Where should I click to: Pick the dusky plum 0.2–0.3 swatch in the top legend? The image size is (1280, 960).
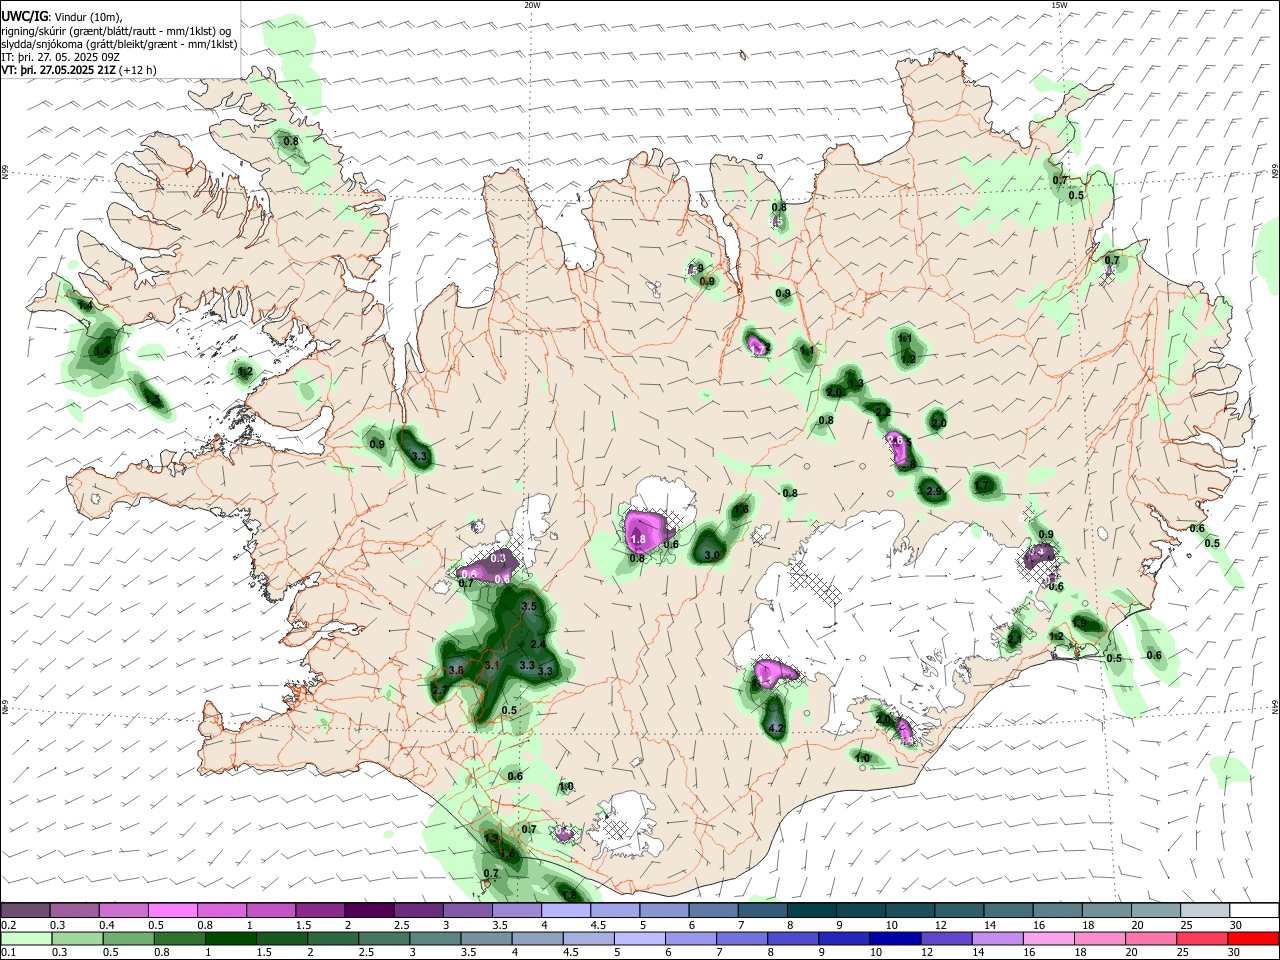(x=25, y=911)
